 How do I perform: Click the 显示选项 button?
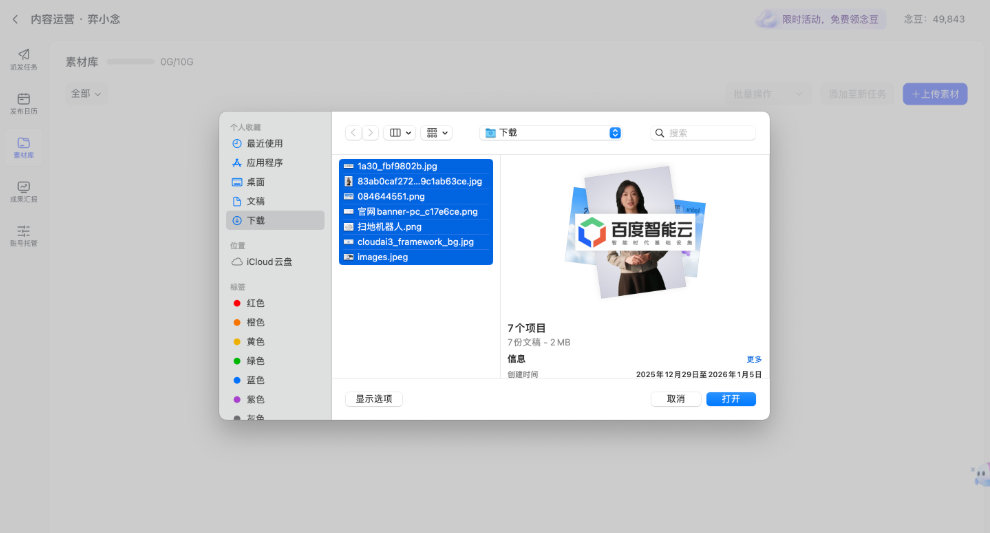(374, 399)
